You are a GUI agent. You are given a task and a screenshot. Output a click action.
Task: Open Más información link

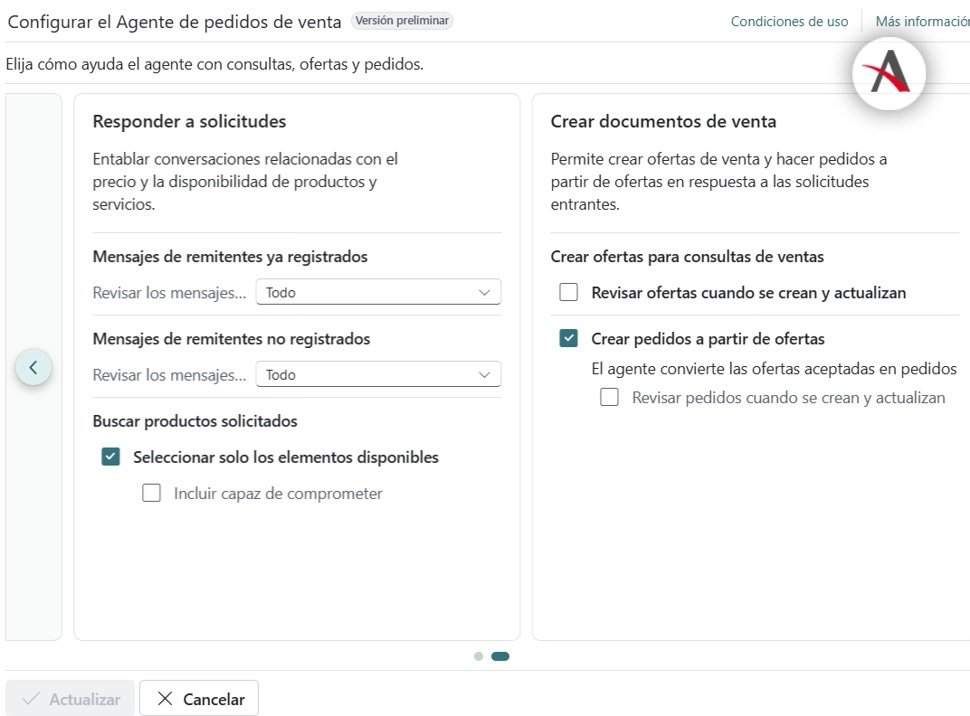pyautogui.click(x=922, y=21)
